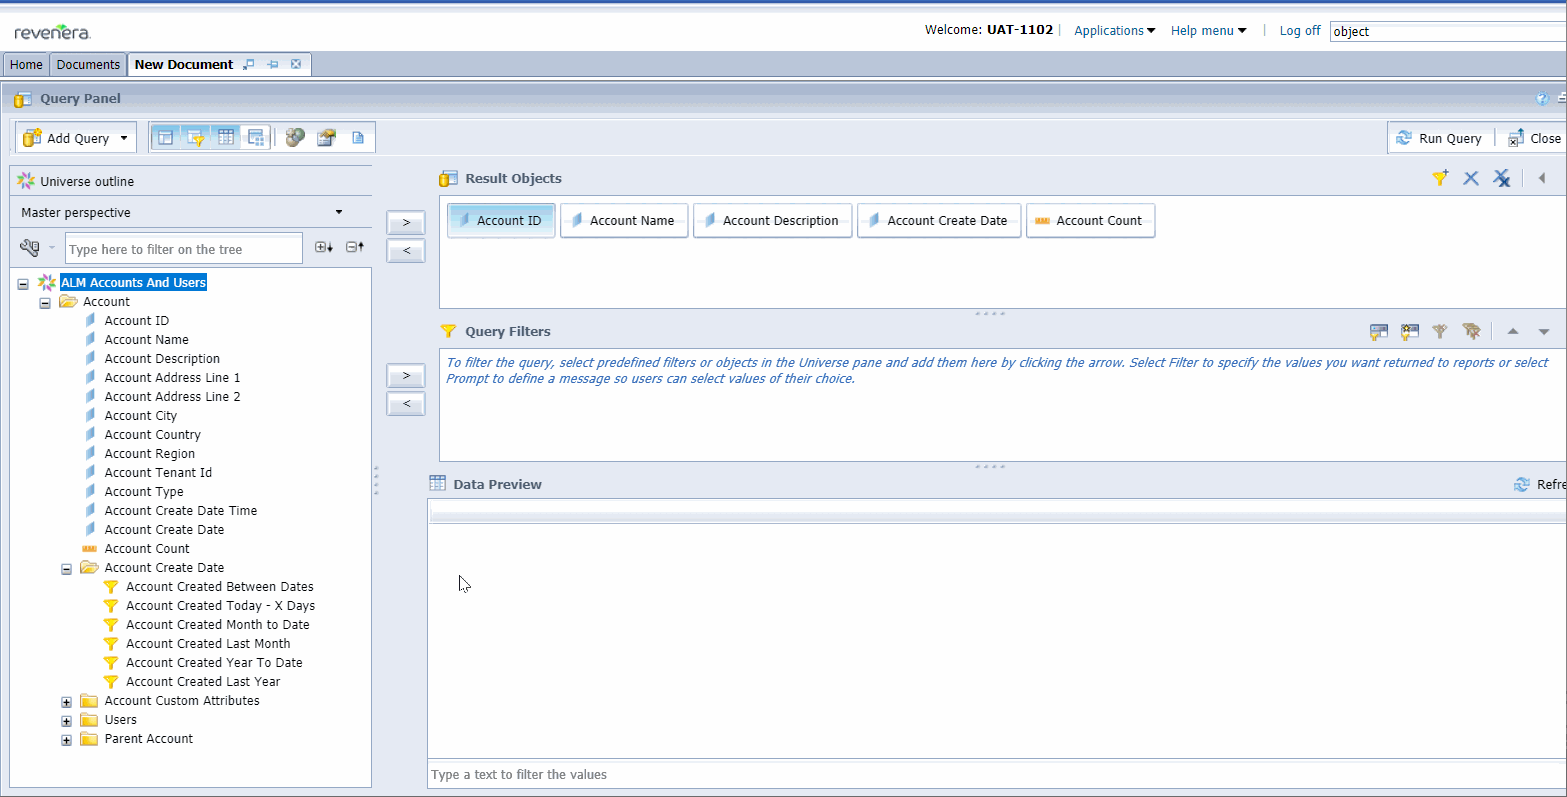This screenshot has height=797, width=1567.
Task: Select Account ID in the universe tree
Action: 137,320
